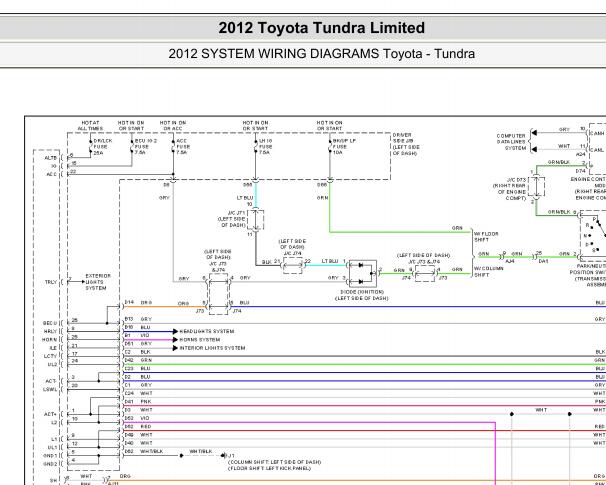Click the 'J/C D73' junction connector label
Image resolution: width=606 pixels, height=485 pixels.
[x=516, y=180]
